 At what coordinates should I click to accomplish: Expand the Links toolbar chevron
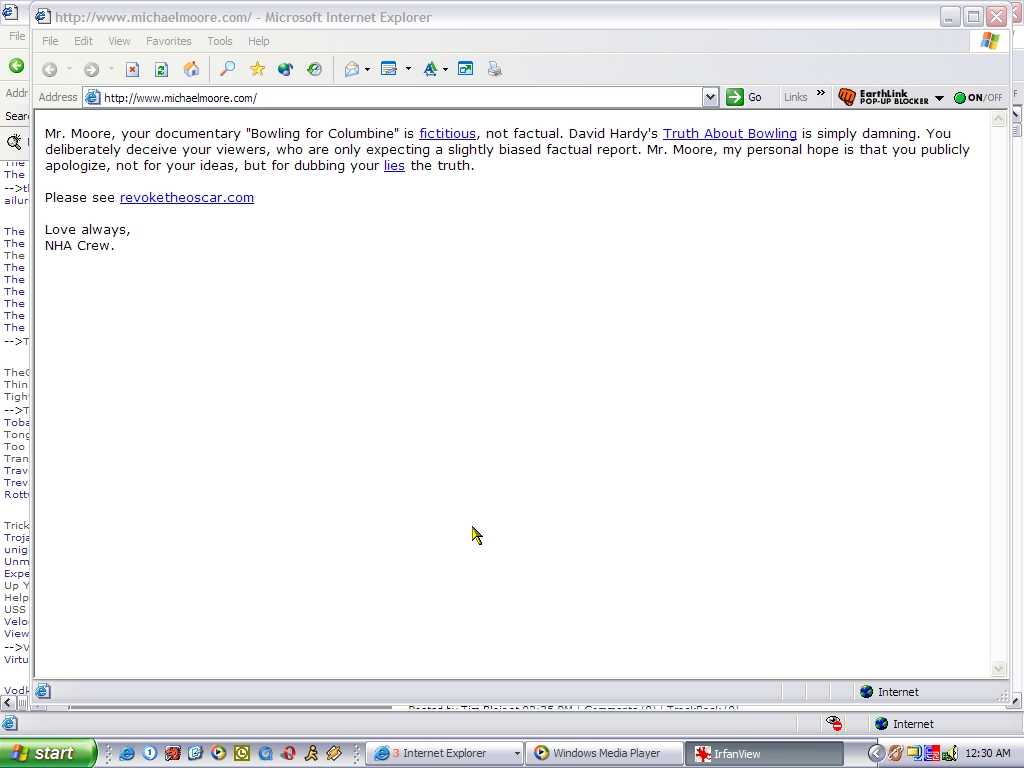[821, 94]
